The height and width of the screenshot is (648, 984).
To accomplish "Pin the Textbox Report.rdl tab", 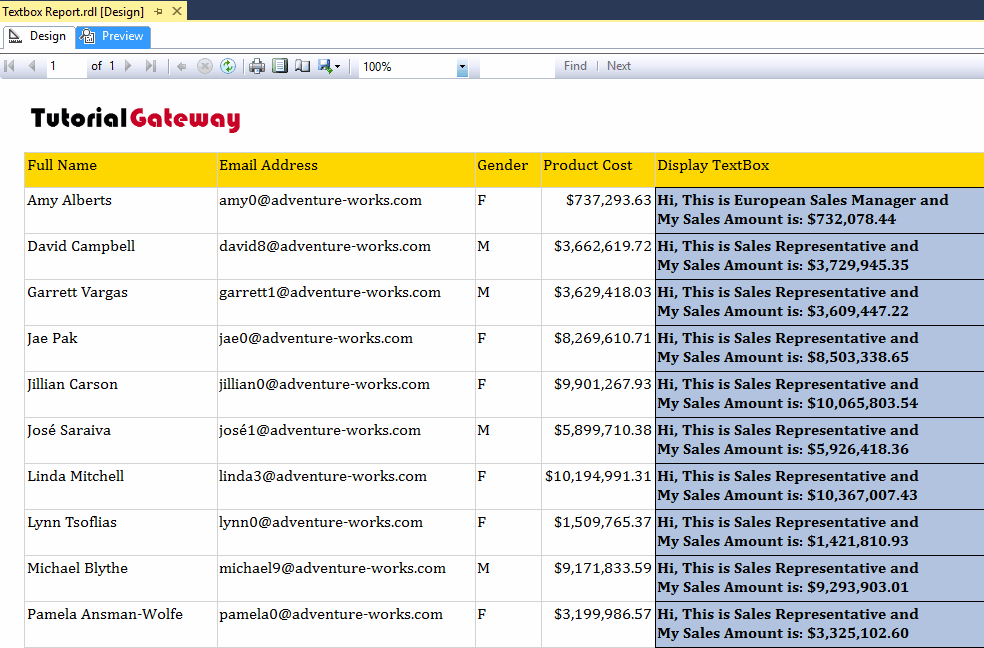I will coord(159,11).
